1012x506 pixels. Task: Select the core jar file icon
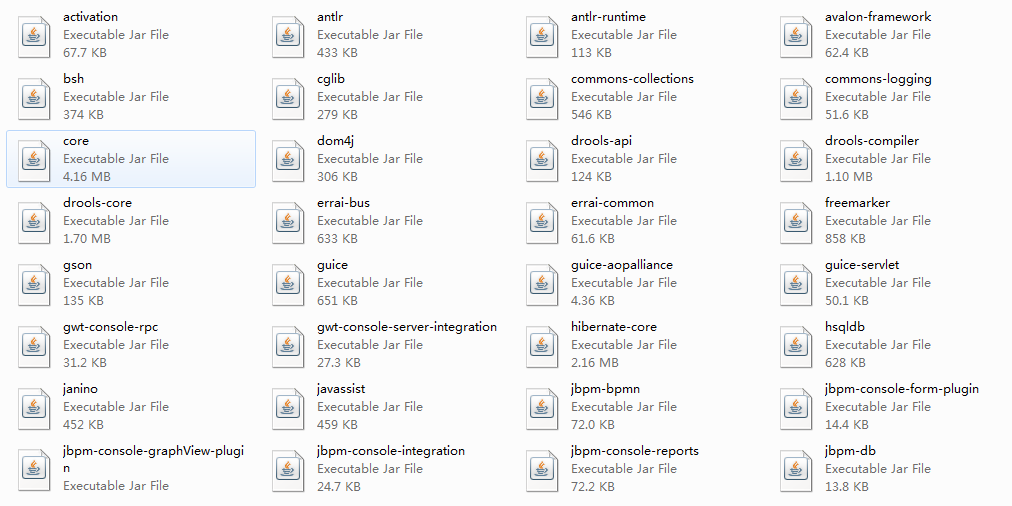click(x=34, y=160)
